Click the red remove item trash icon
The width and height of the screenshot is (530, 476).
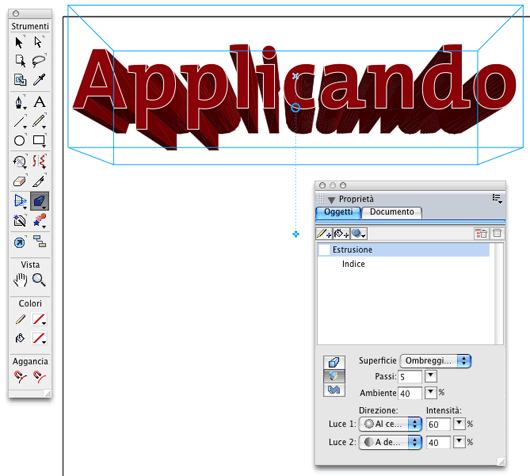coord(481,233)
